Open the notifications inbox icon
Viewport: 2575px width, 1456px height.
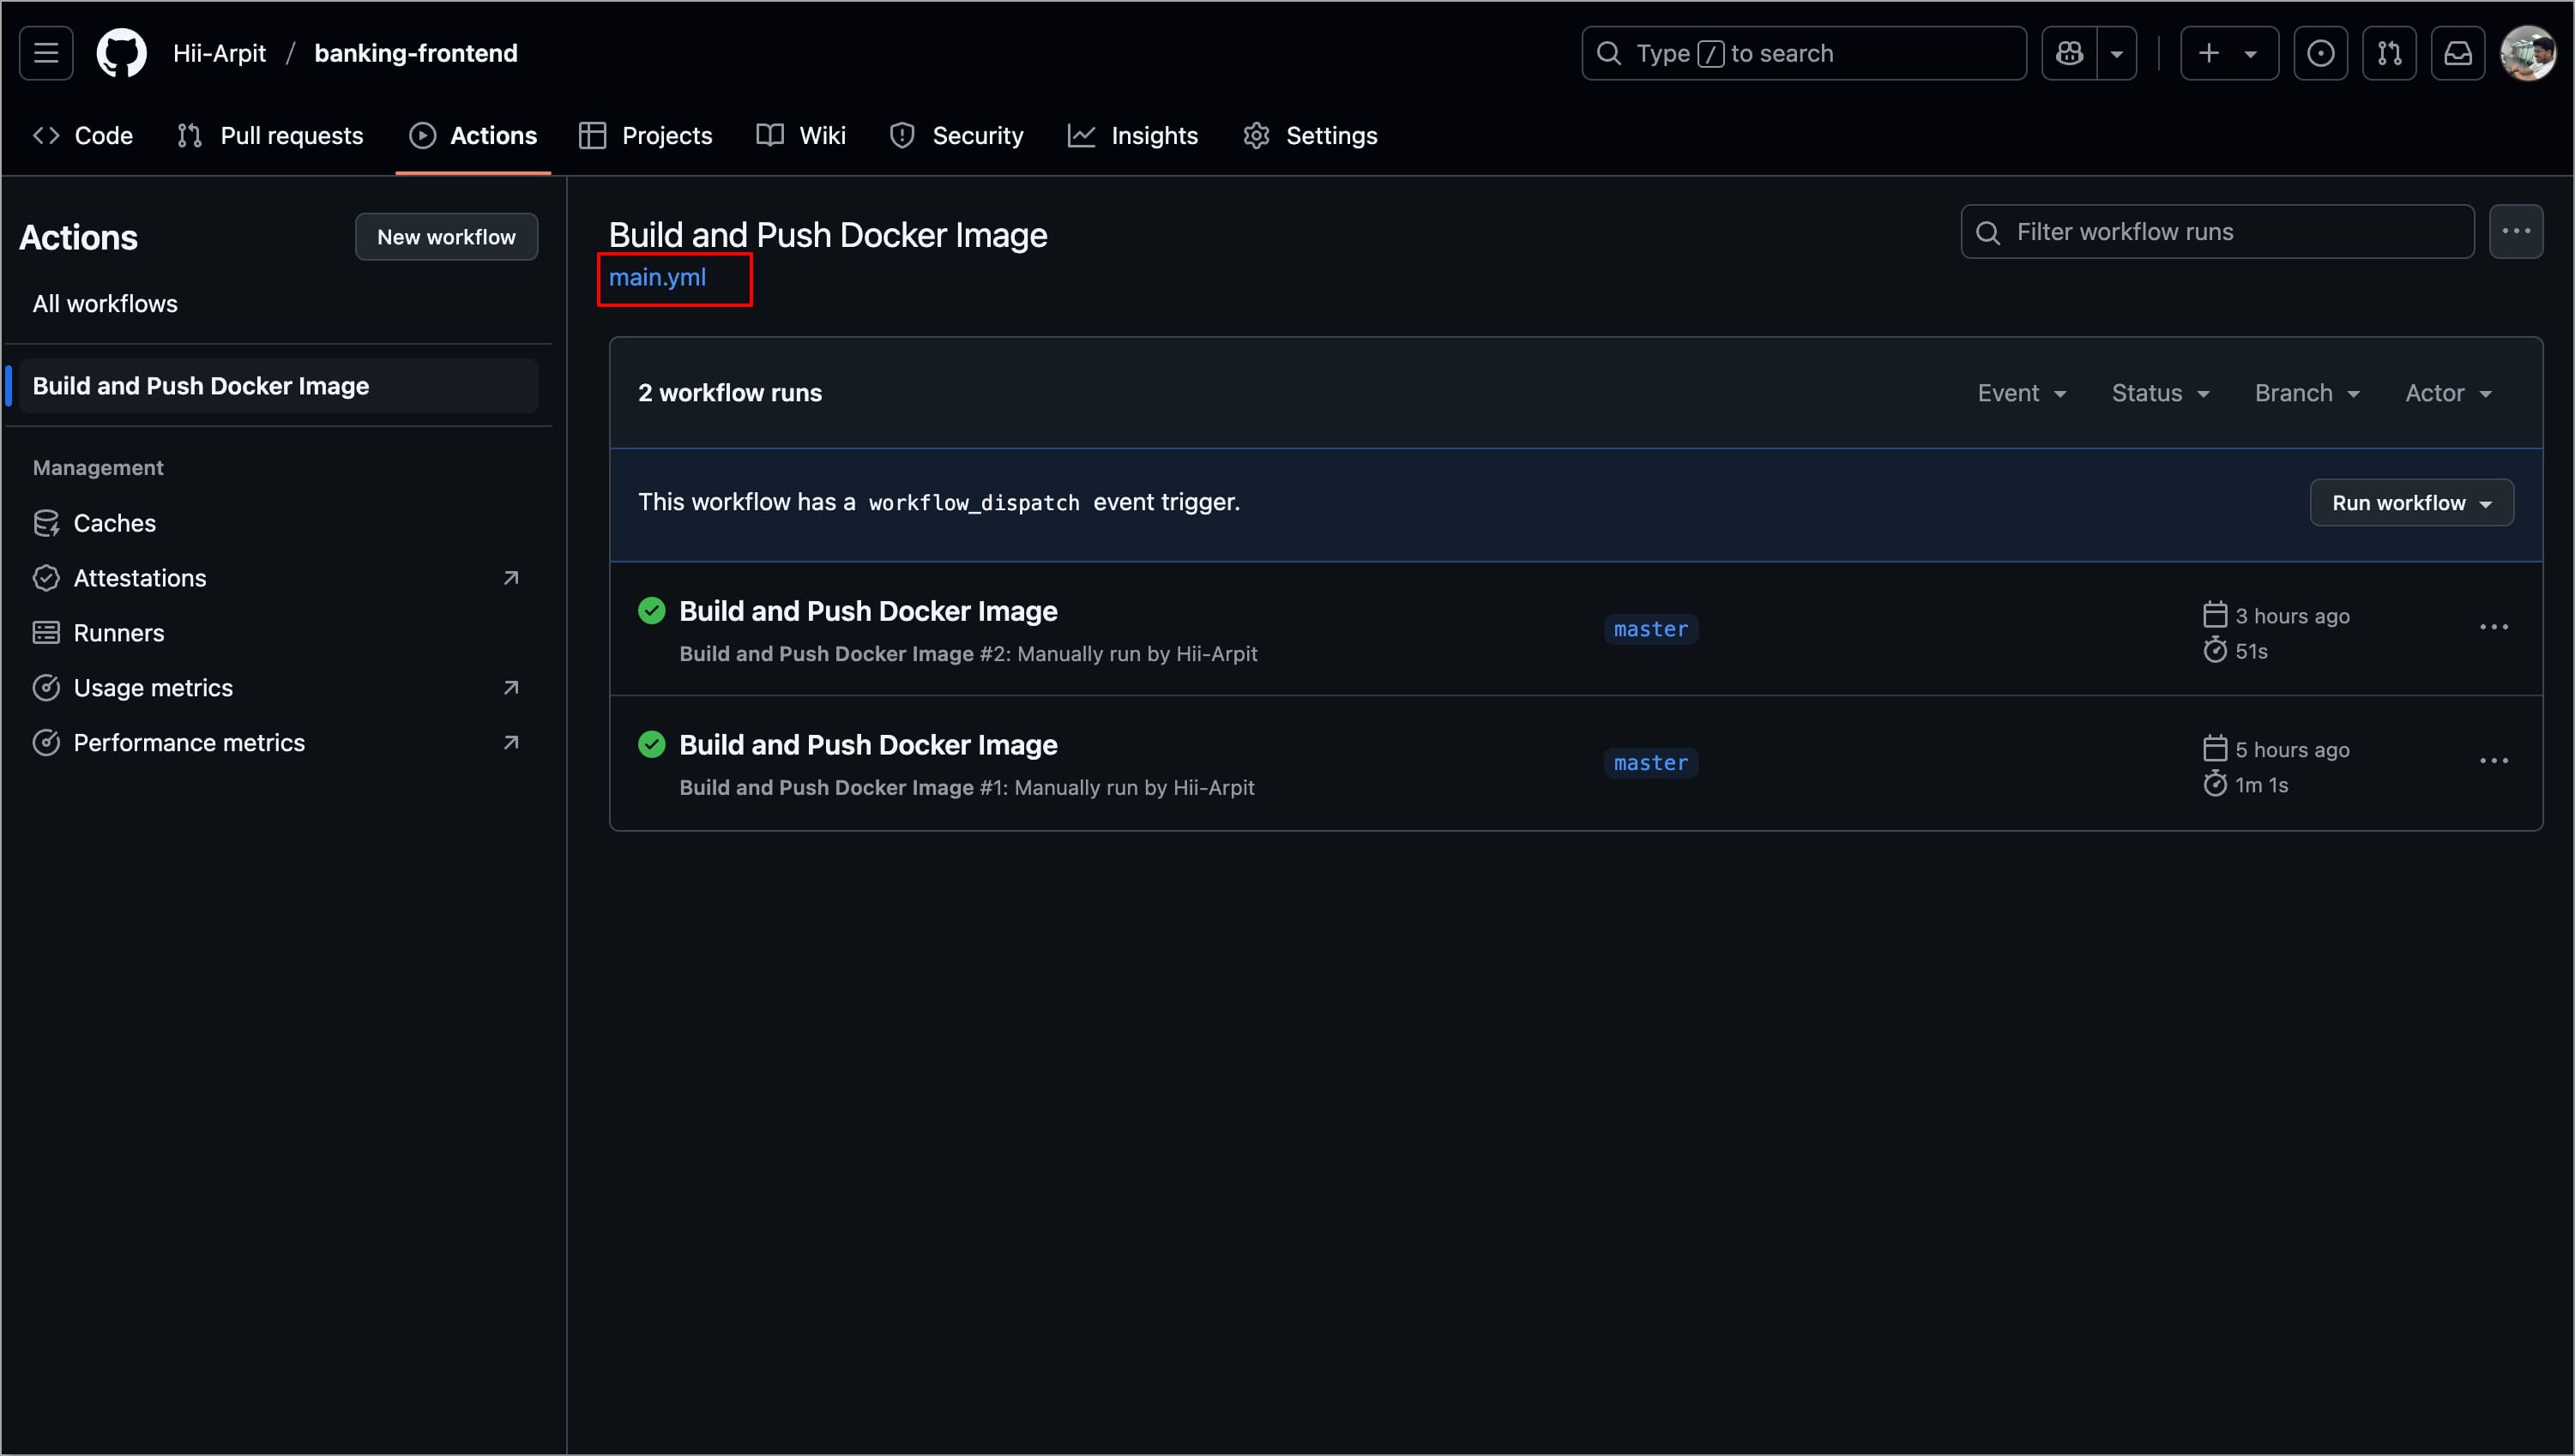pyautogui.click(x=2458, y=53)
